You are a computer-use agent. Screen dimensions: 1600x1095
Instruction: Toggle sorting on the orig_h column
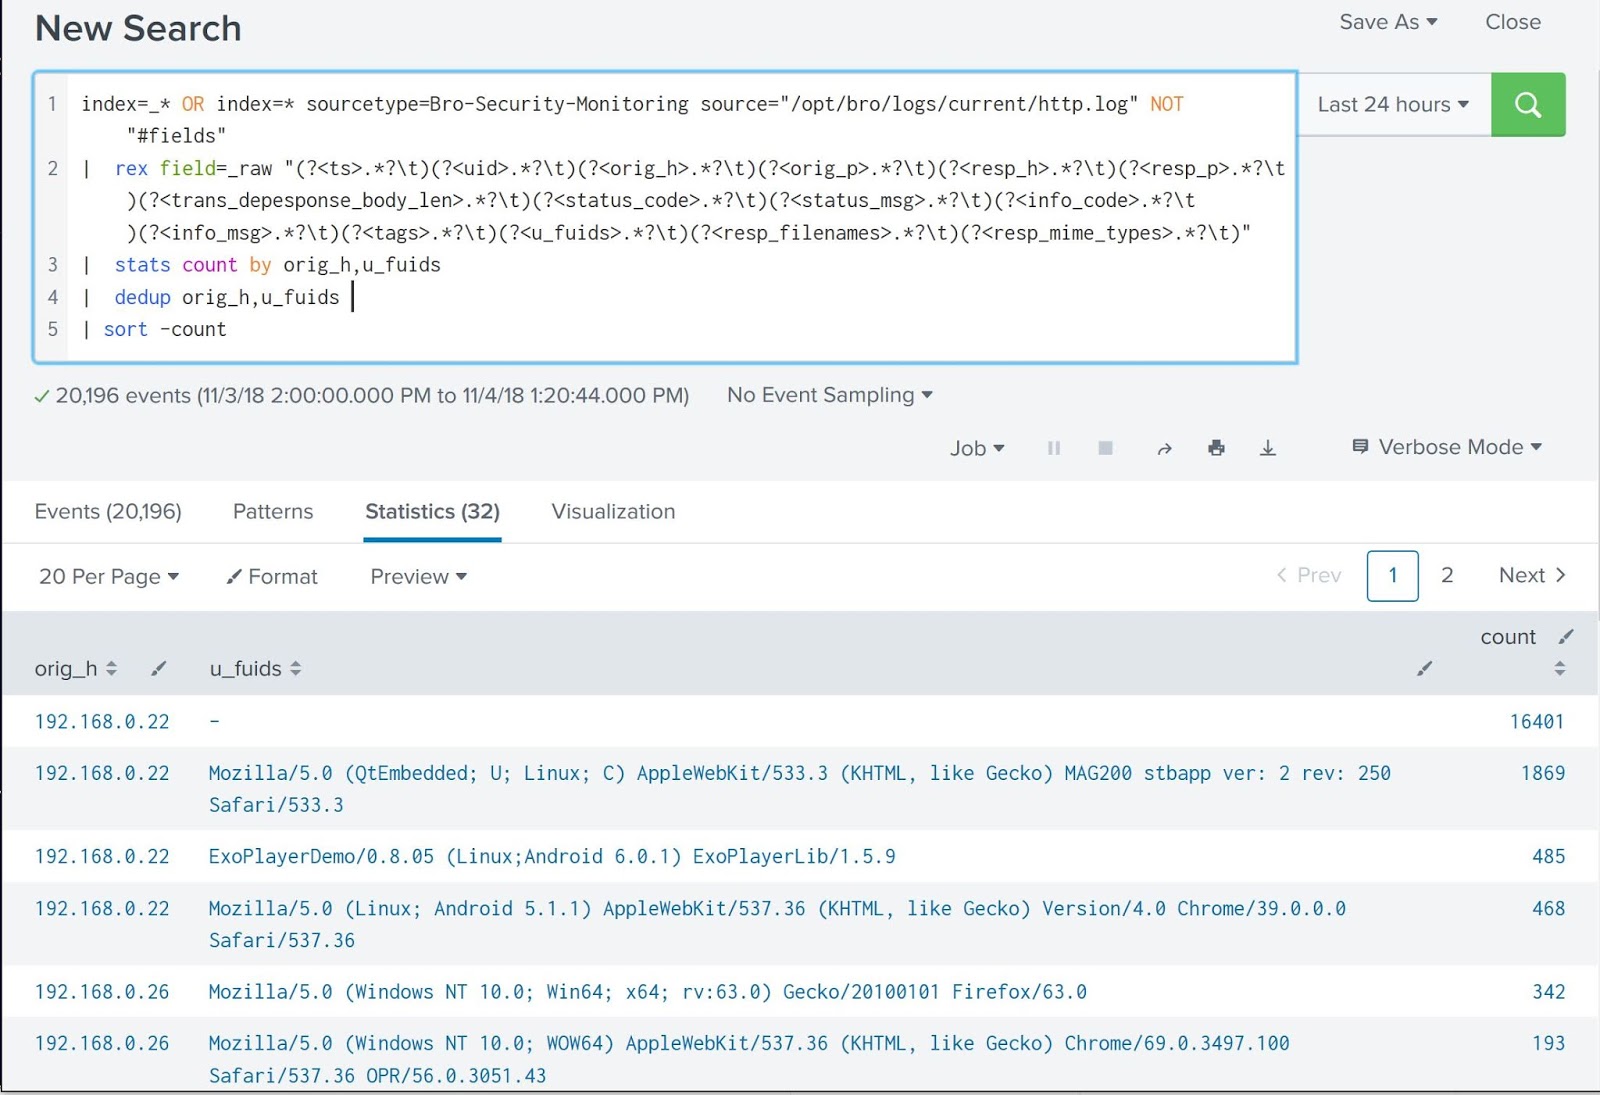click(x=110, y=668)
